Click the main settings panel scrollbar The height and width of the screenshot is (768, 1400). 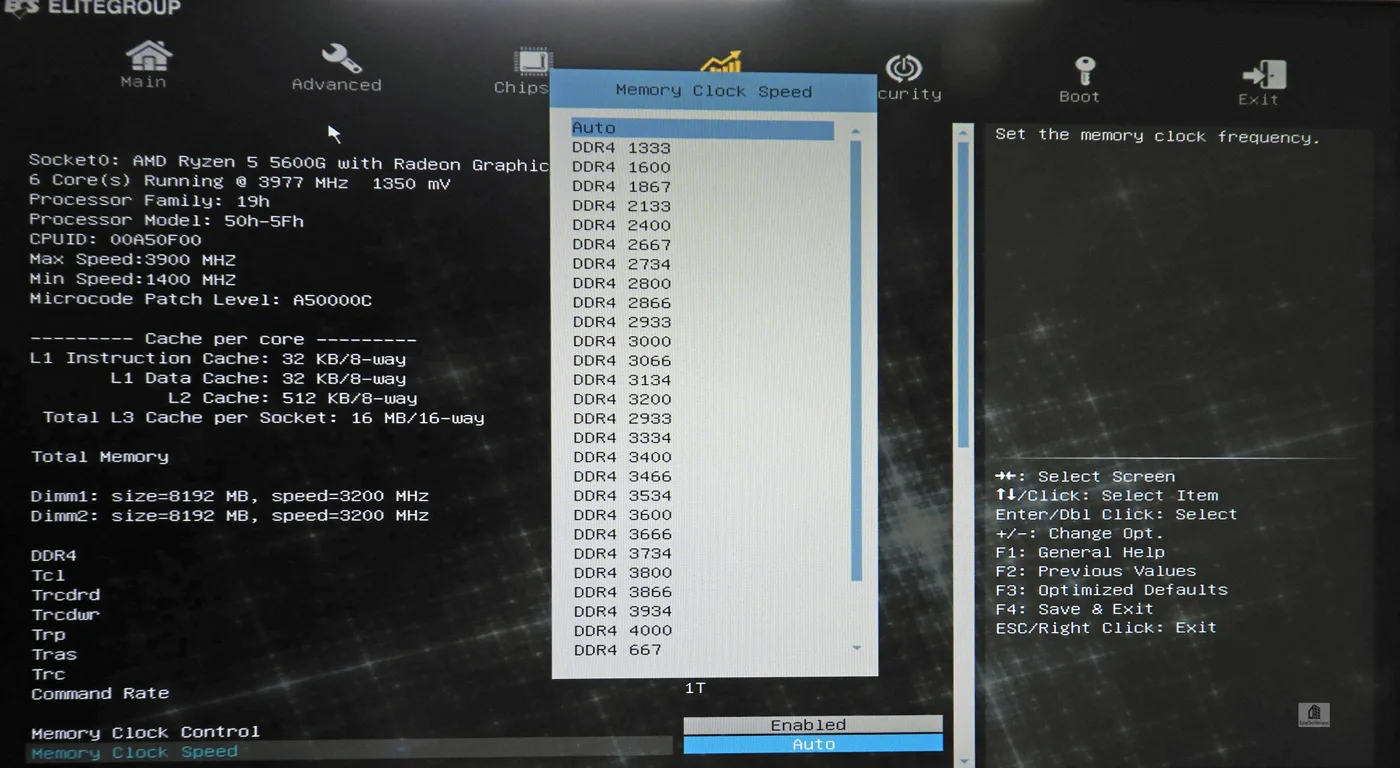963,295
